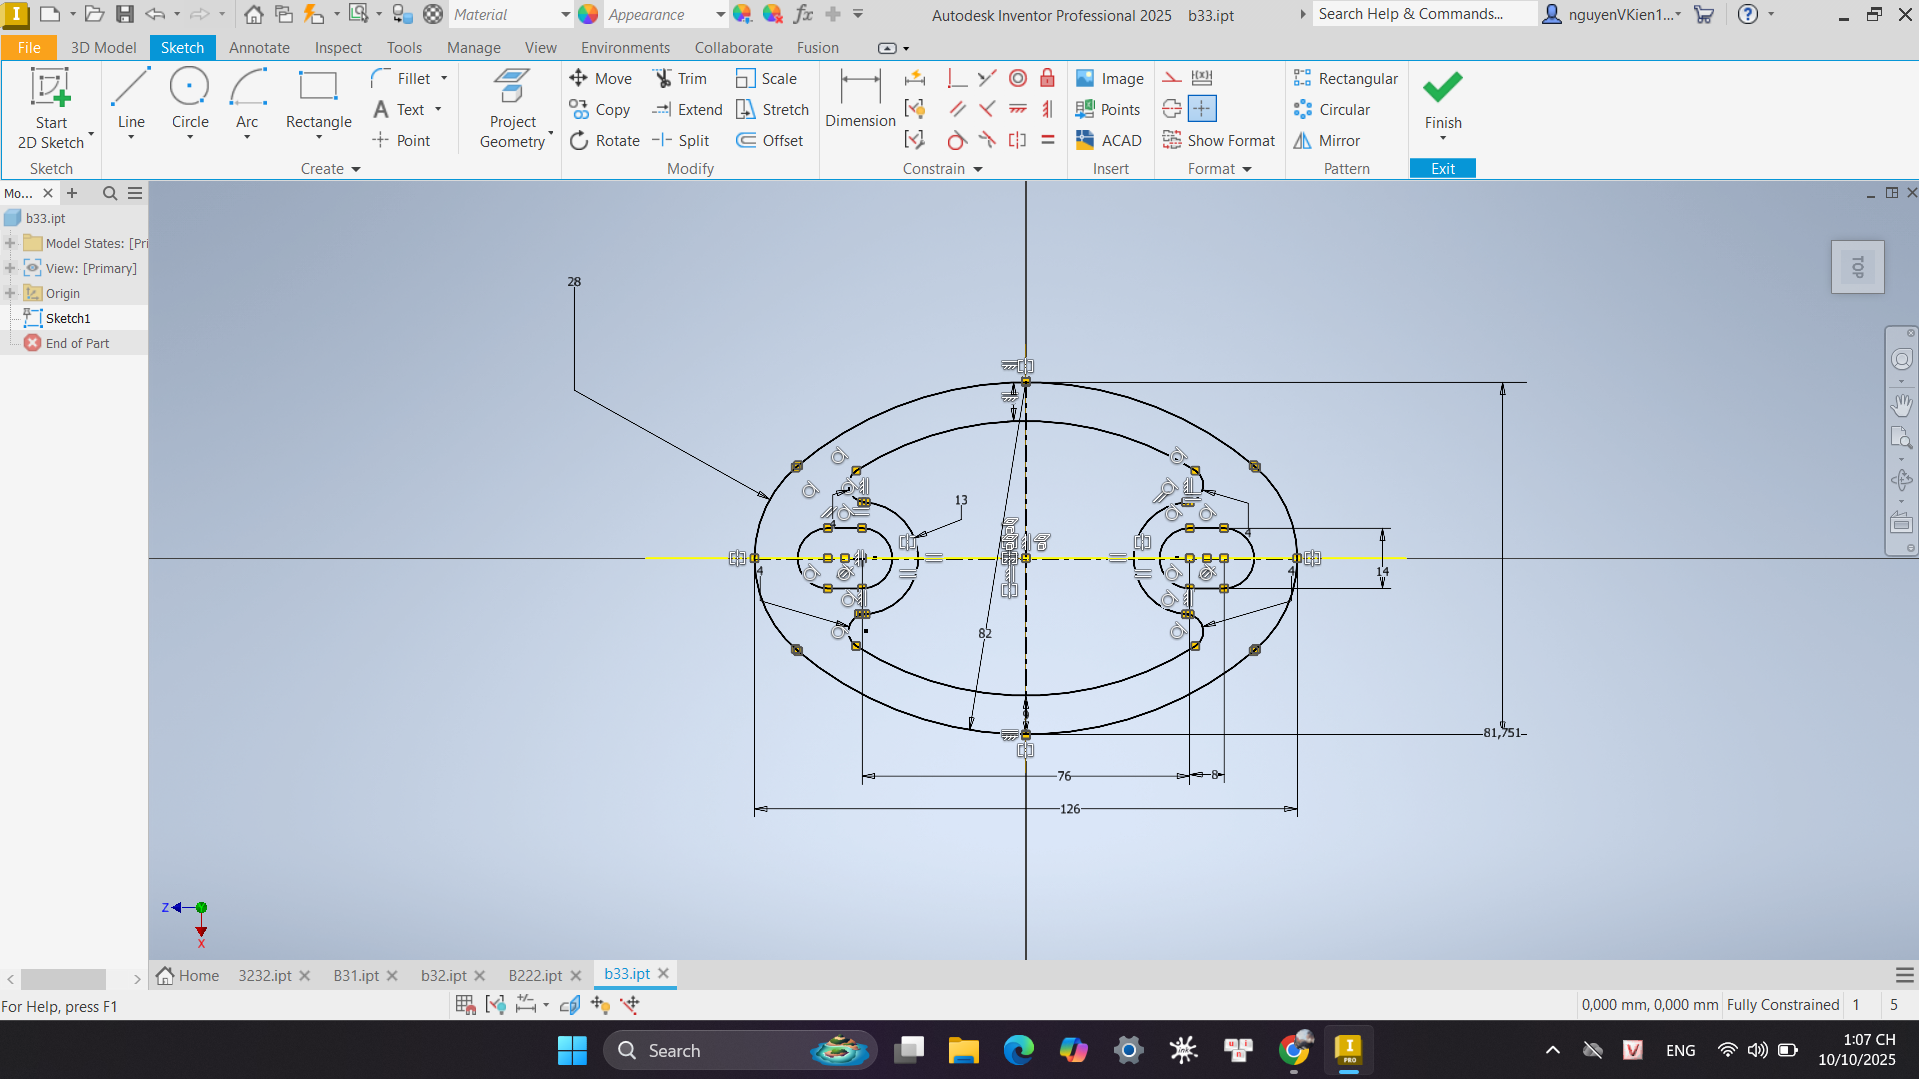The image size is (1919, 1079).
Task: Select the Offset tool
Action: pyautogui.click(x=770, y=141)
